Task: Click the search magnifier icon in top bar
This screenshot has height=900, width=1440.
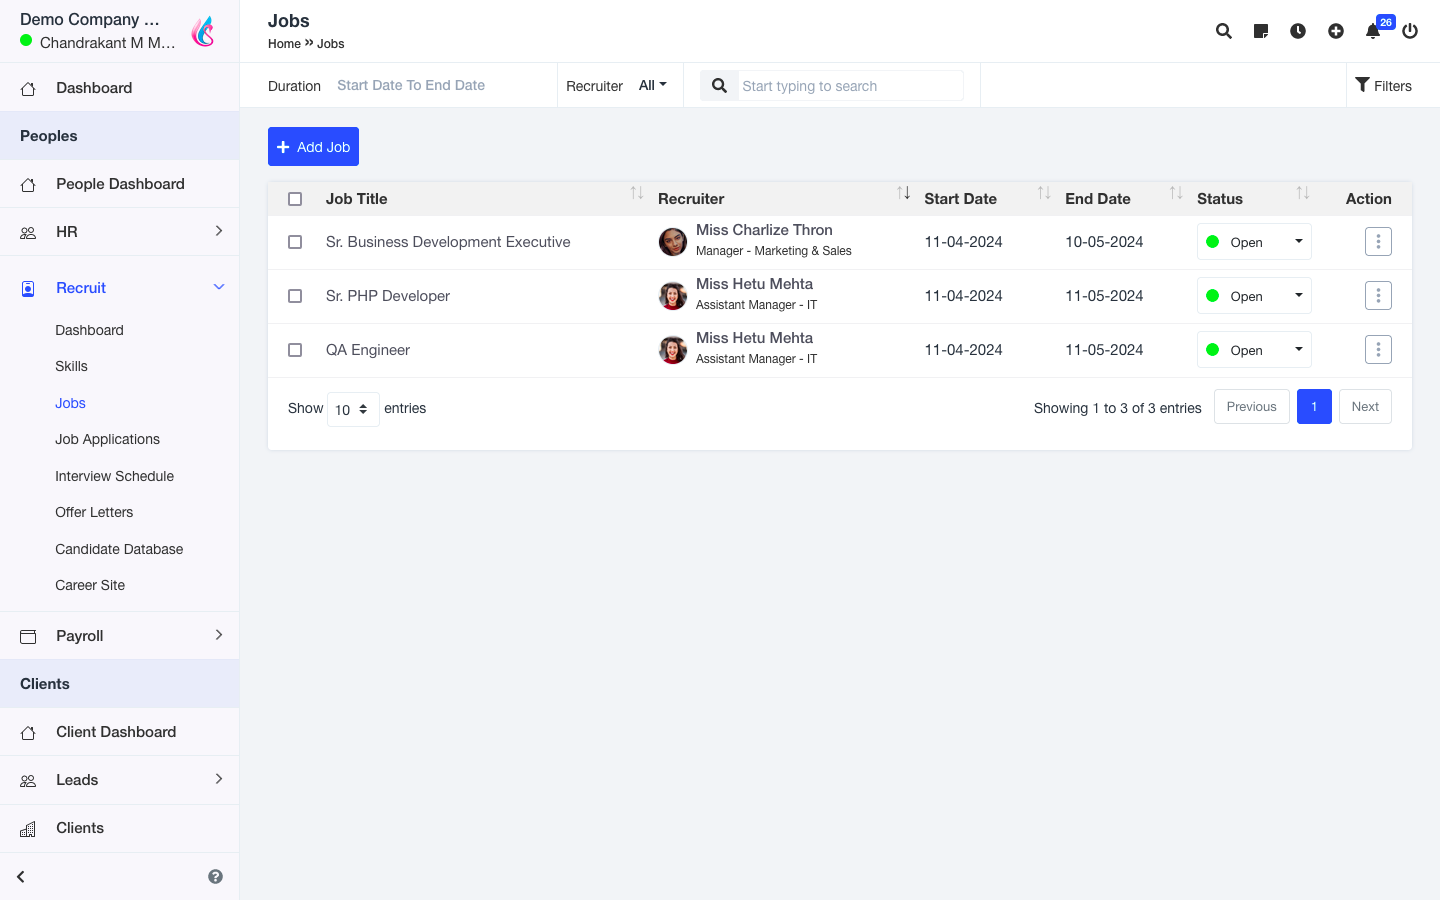Action: pos(1223,31)
